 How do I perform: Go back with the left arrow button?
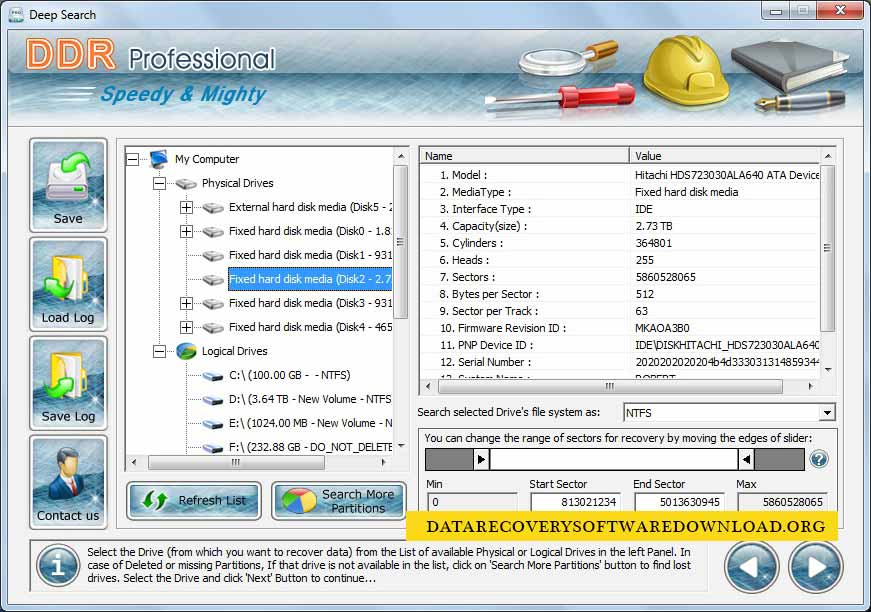click(751, 567)
